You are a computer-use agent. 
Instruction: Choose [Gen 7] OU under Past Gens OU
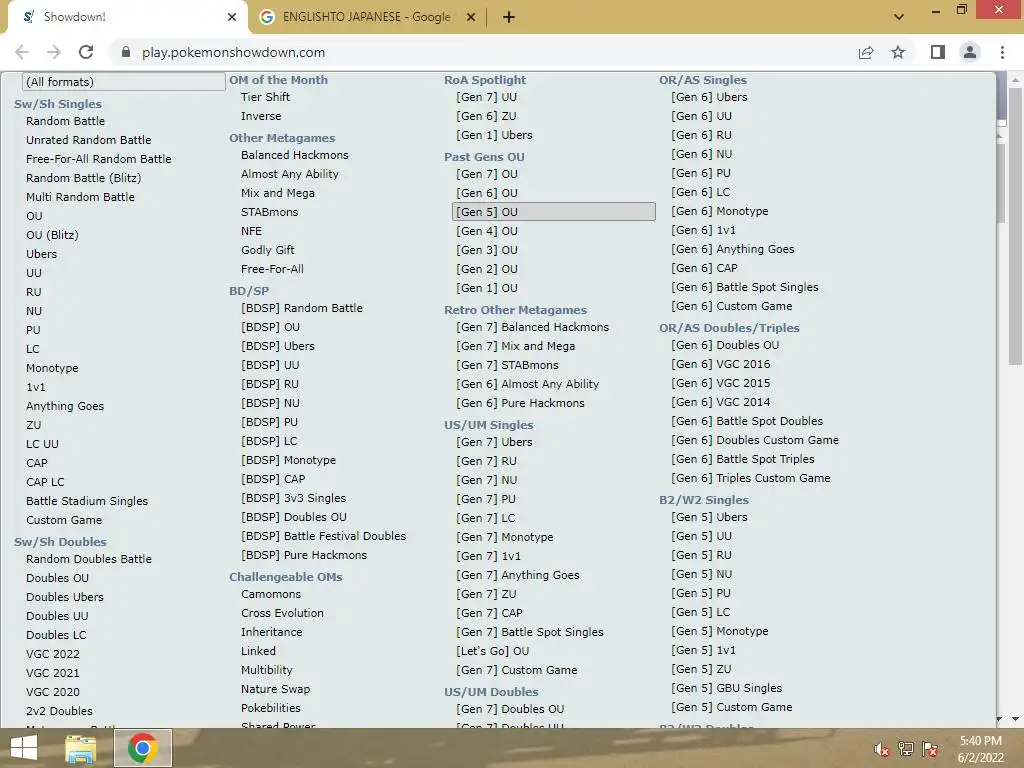coord(487,174)
